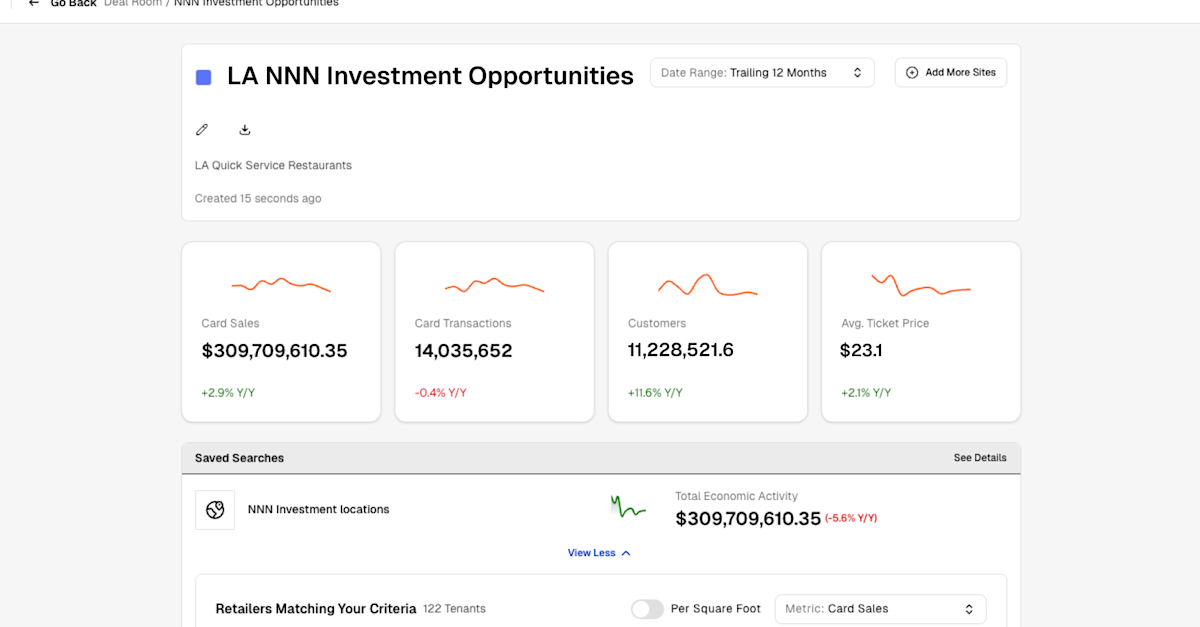The width and height of the screenshot is (1200, 627).
Task: Open the Metric: Card Sales dropdown
Action: coord(880,609)
